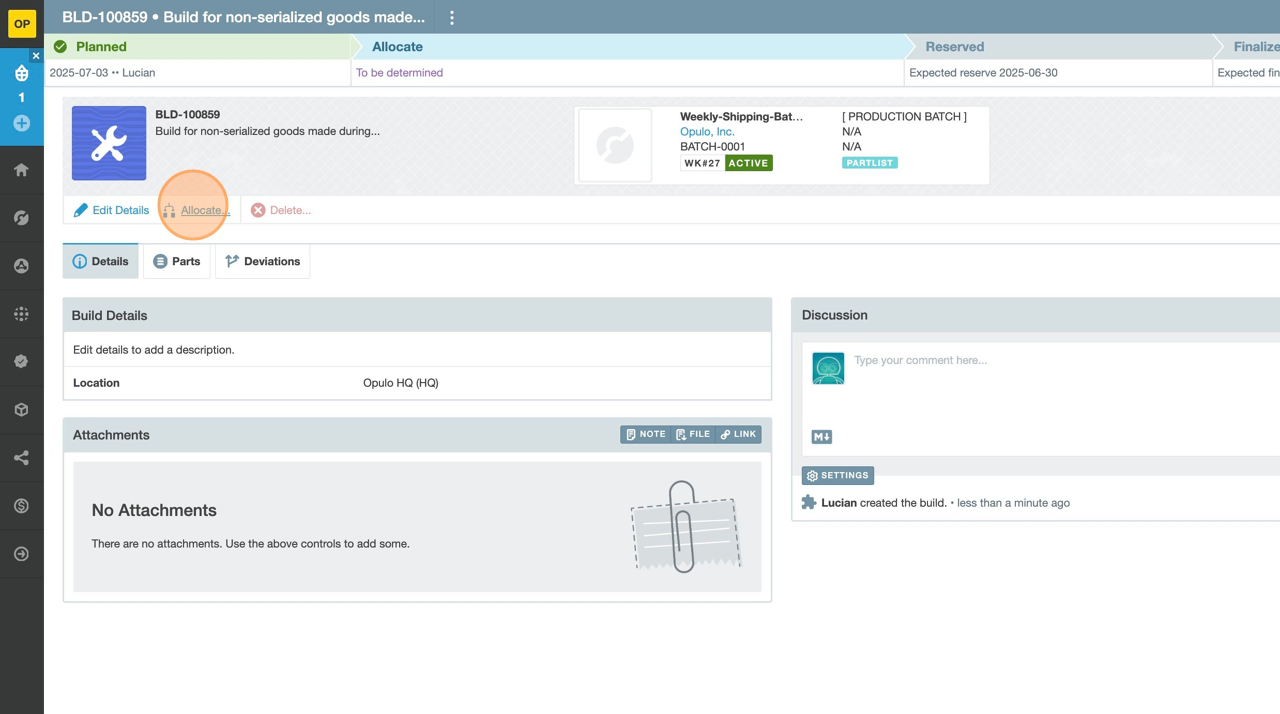1280x714 pixels.
Task: Open the three-dot menu beside build title
Action: 452,17
